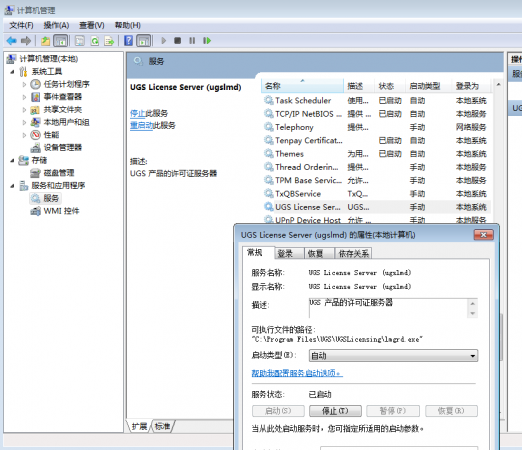Image resolution: width=522 pixels, height=450 pixels.
Task: Select the UGS License Ser... row
Action: 376,207
